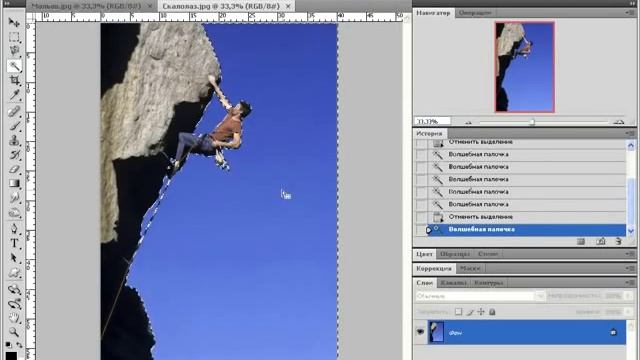
Task: Open the Навигатор panel menu
Action: click(630, 13)
